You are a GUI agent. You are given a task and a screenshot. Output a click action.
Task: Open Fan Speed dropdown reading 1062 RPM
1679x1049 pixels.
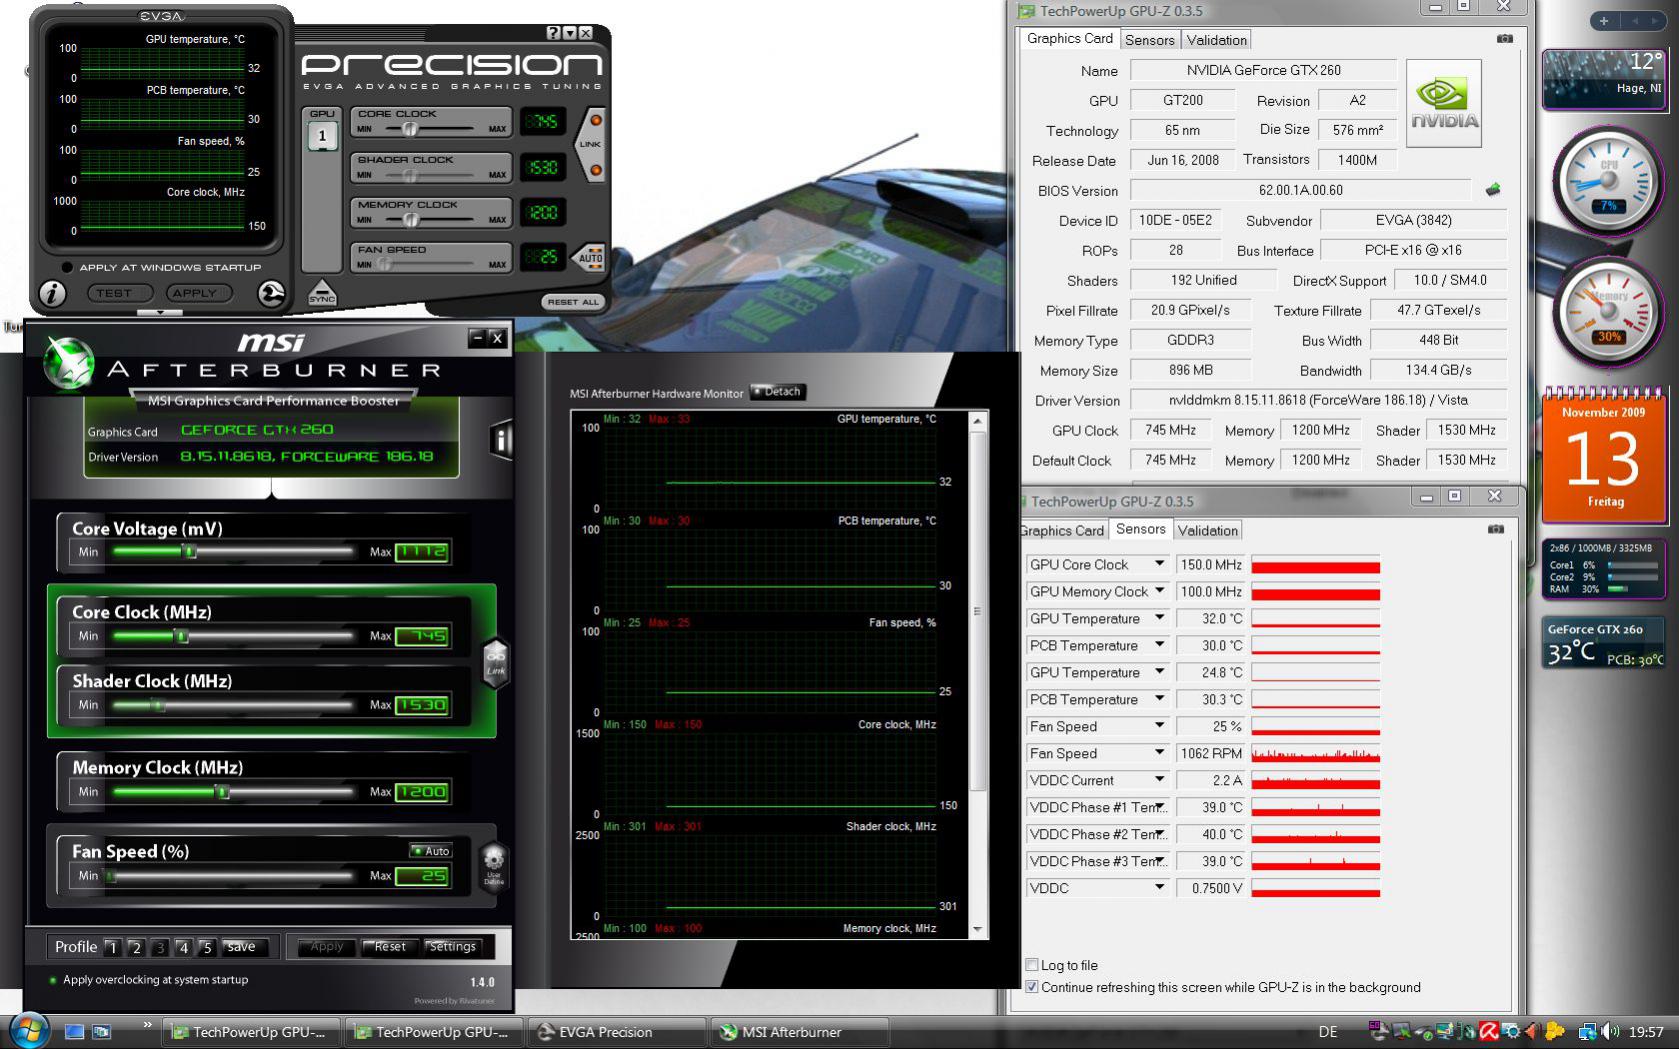tap(1159, 753)
